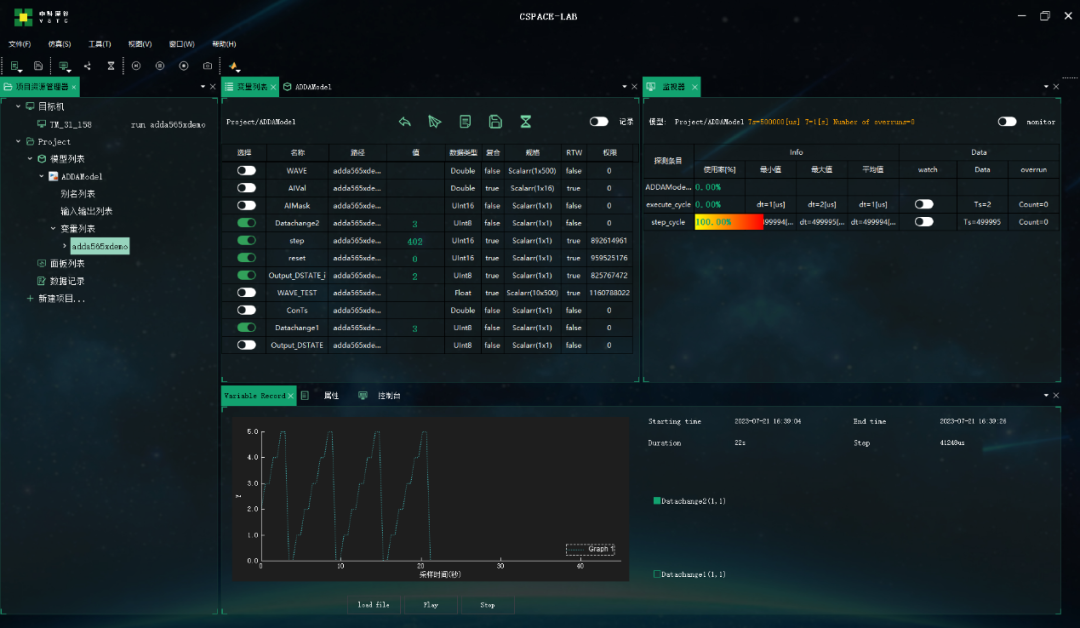1080x628 pixels.
Task: Select 数据记录 in project tree
Action: pos(68,281)
